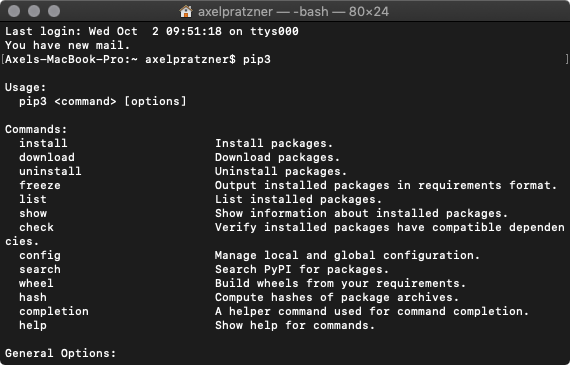The width and height of the screenshot is (570, 365).
Task: Click the 'Last login' line text
Action: pyautogui.click(x=152, y=32)
